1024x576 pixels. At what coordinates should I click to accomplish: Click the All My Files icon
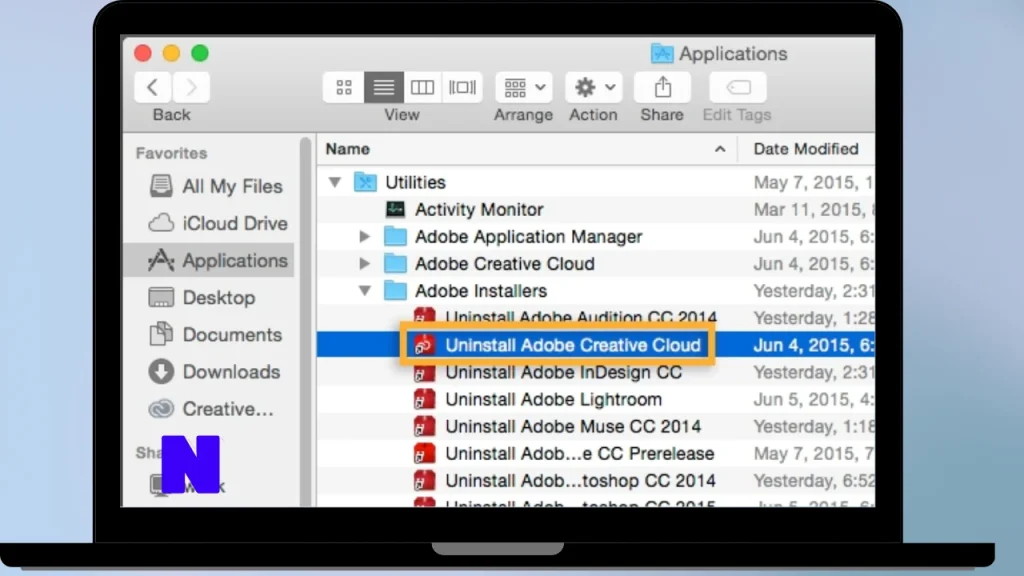coord(161,186)
